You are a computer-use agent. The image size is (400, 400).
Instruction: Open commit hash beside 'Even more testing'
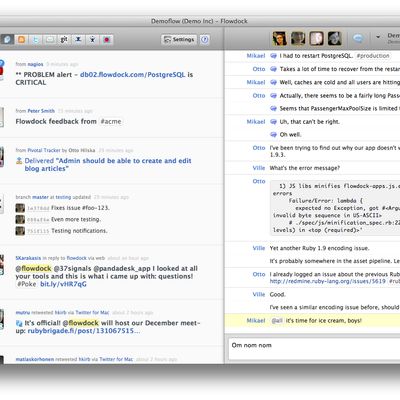pyautogui.click(x=38, y=220)
